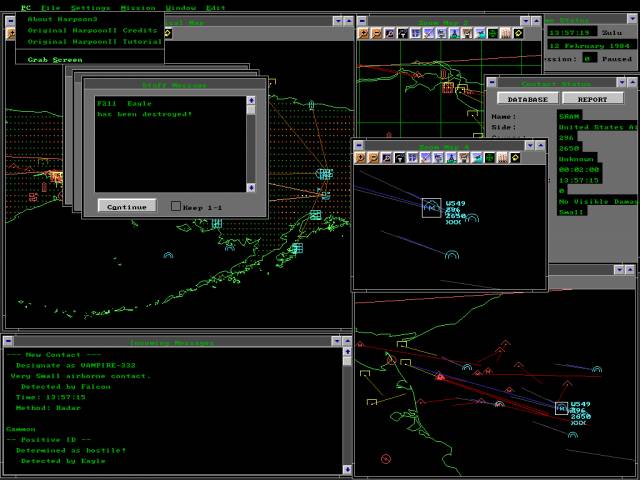Click green crosshair icon in Zoom Map 2
640x480 pixels.
coord(493,33)
